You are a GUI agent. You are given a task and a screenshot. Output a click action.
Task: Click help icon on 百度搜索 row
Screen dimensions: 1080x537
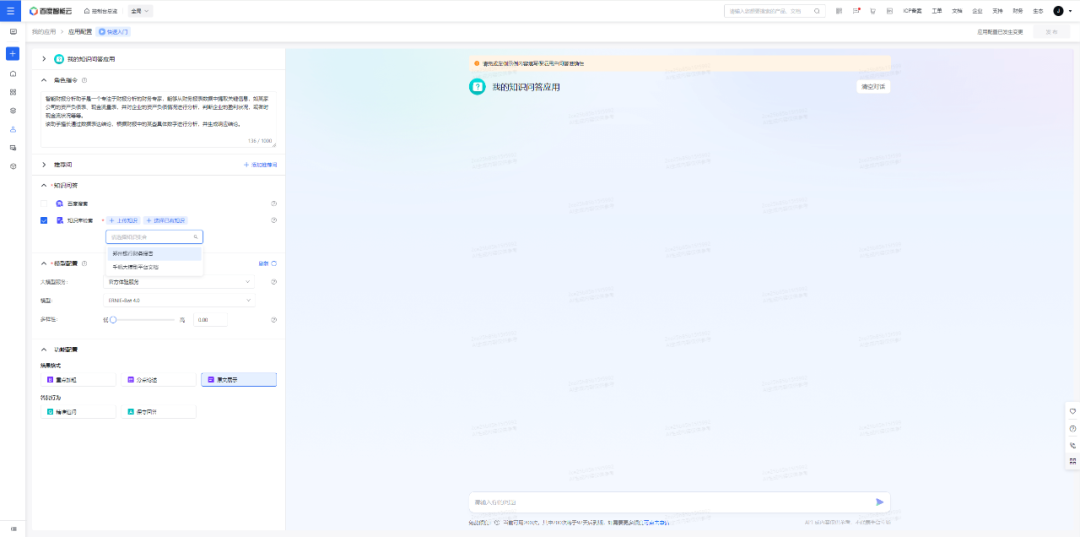(274, 204)
